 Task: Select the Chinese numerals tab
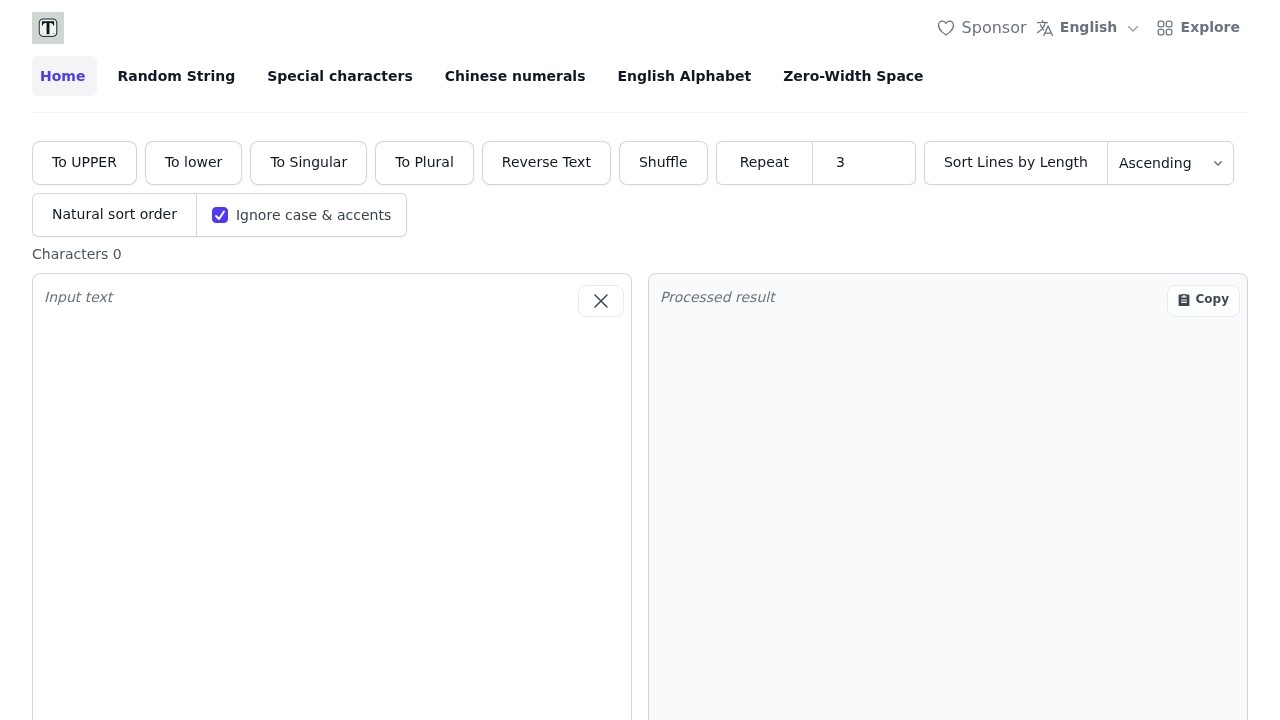pyautogui.click(x=515, y=76)
